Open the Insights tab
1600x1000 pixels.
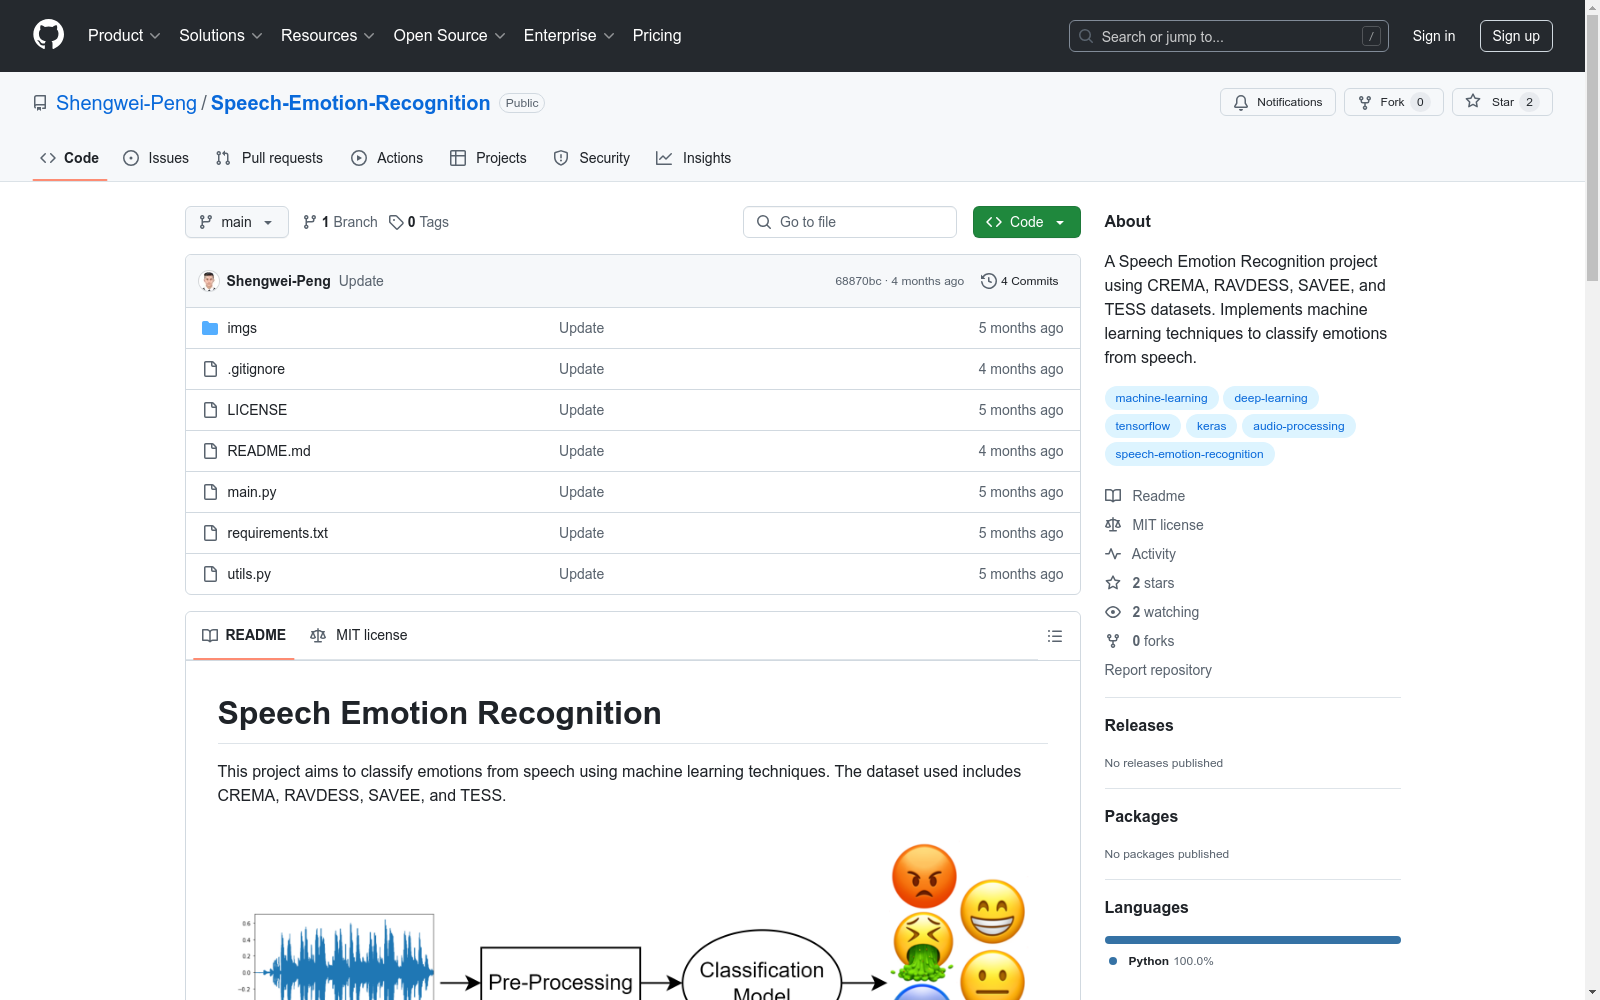(694, 158)
